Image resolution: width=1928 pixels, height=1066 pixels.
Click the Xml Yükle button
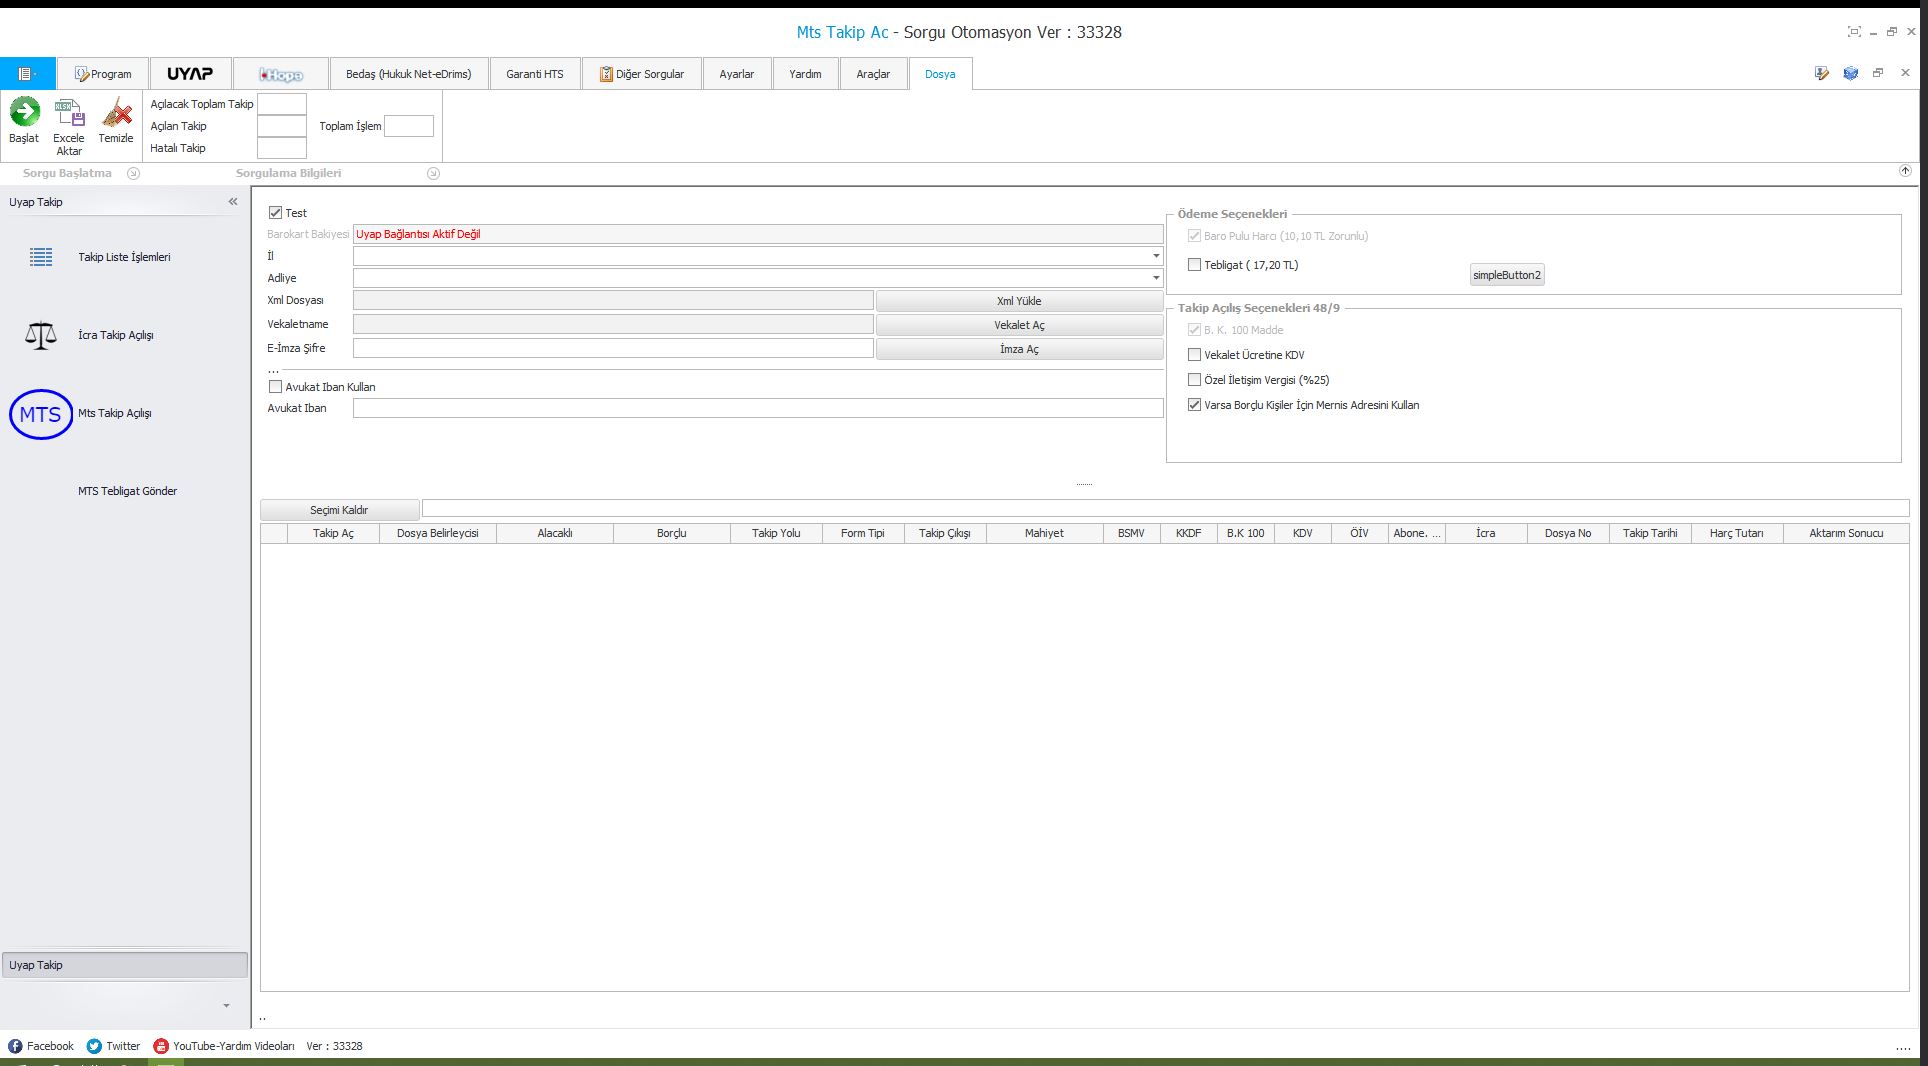(x=1019, y=301)
